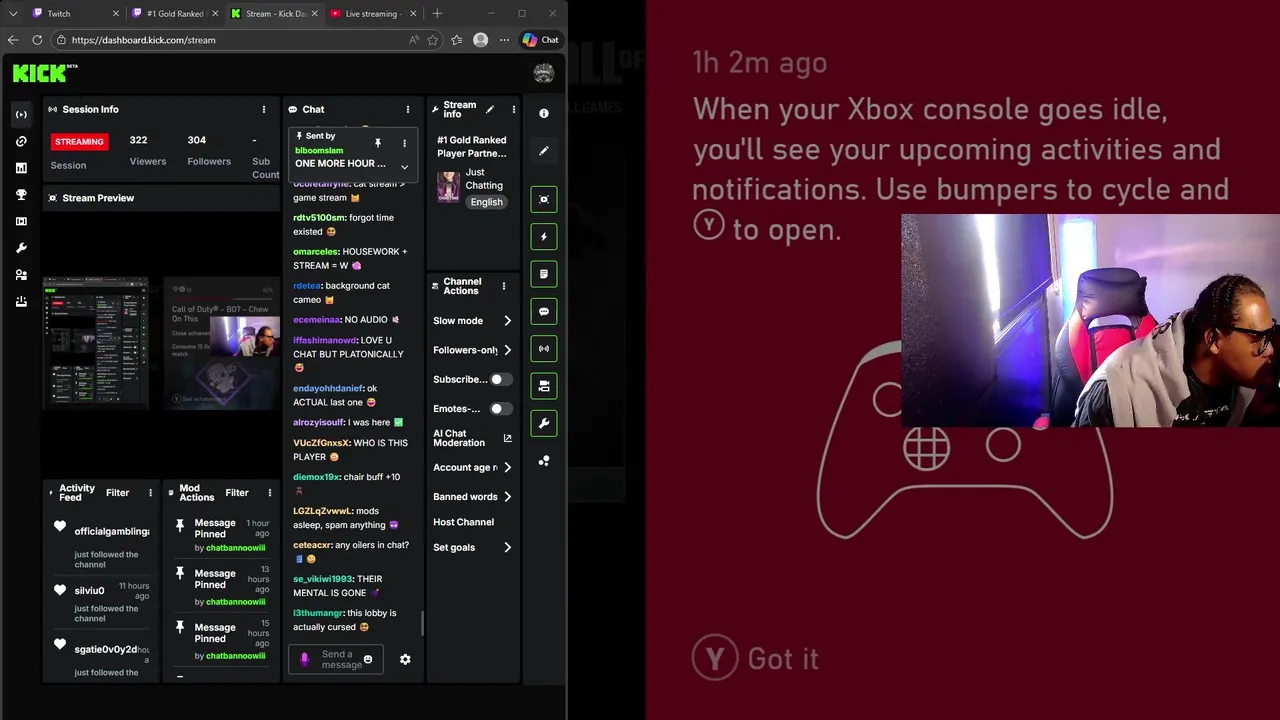The width and height of the screenshot is (1280, 720).
Task: Toggle Emotes-only chat switch
Action: pyautogui.click(x=501, y=408)
